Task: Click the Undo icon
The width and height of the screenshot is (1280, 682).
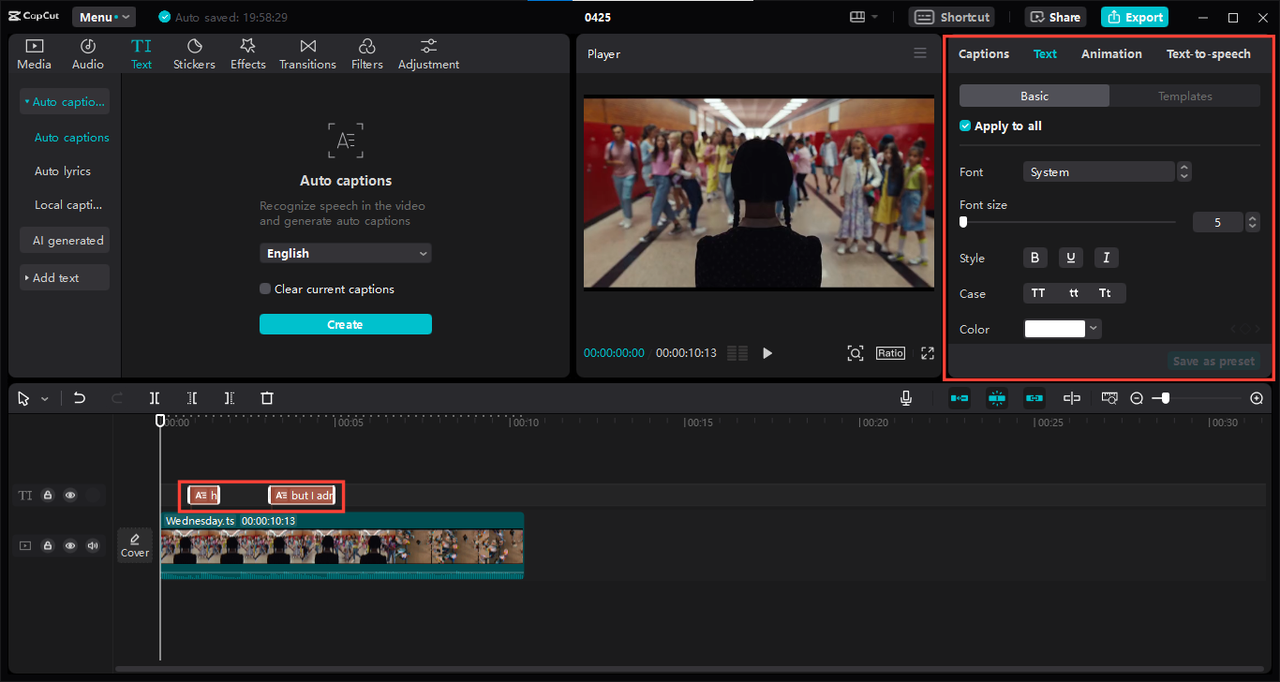Action: click(80, 398)
